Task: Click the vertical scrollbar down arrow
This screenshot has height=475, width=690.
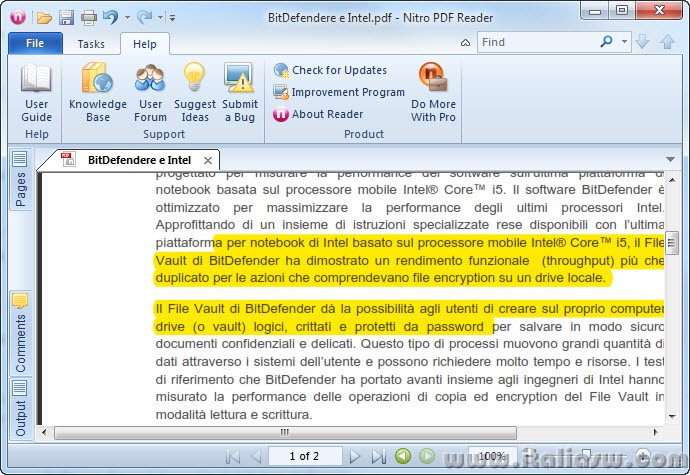Action: pos(672,416)
